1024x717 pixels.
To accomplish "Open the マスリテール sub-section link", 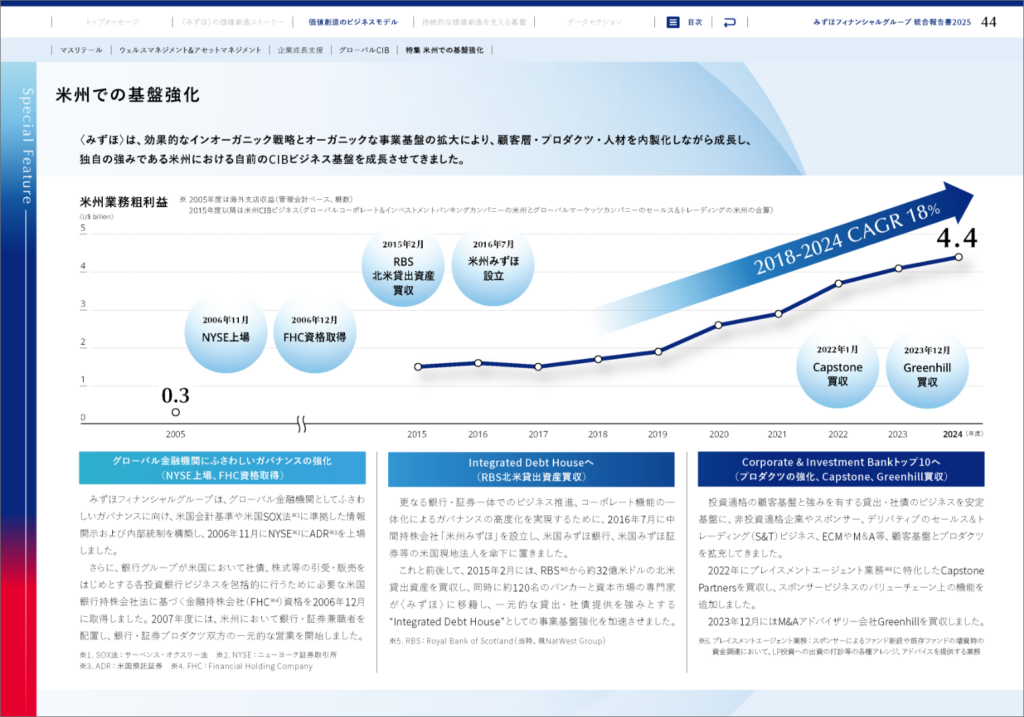I will tap(80, 49).
